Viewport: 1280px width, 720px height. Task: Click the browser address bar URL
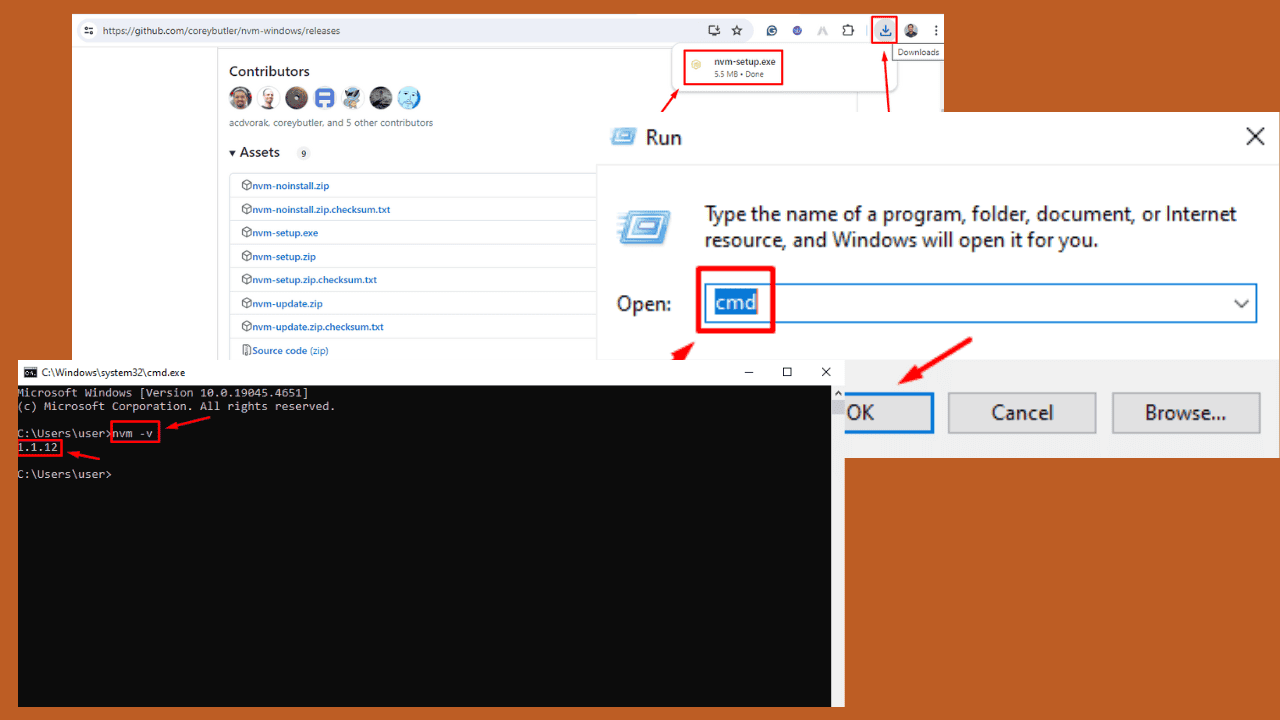(221, 31)
